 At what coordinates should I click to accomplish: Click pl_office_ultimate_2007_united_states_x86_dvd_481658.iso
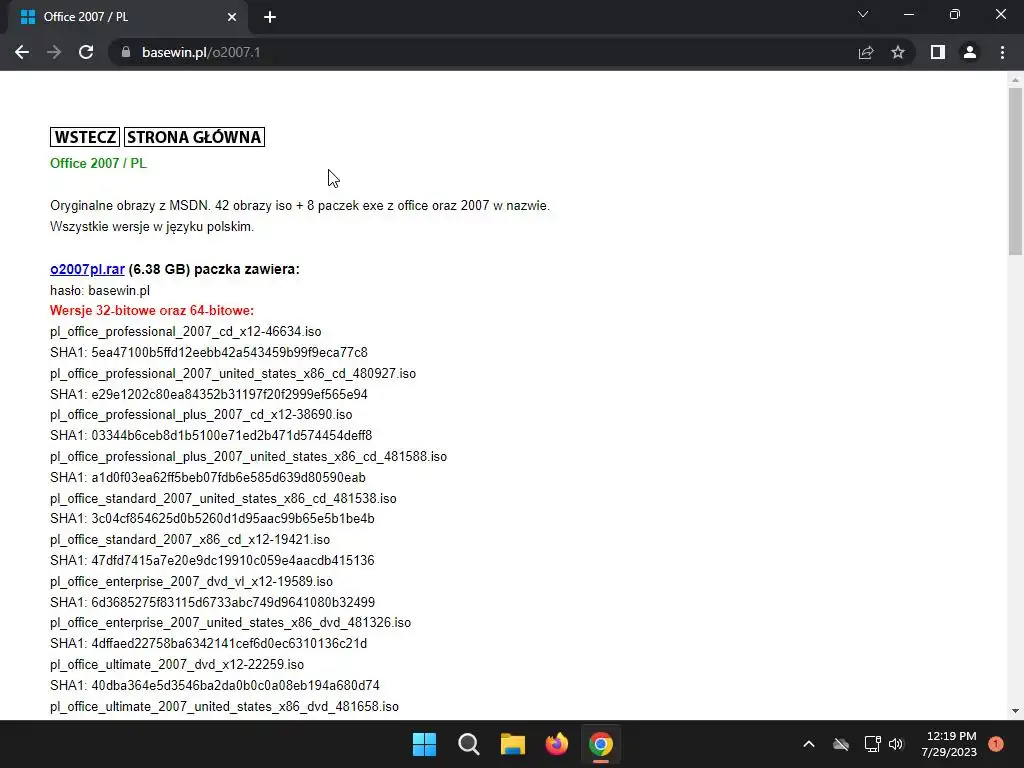[x=225, y=707]
